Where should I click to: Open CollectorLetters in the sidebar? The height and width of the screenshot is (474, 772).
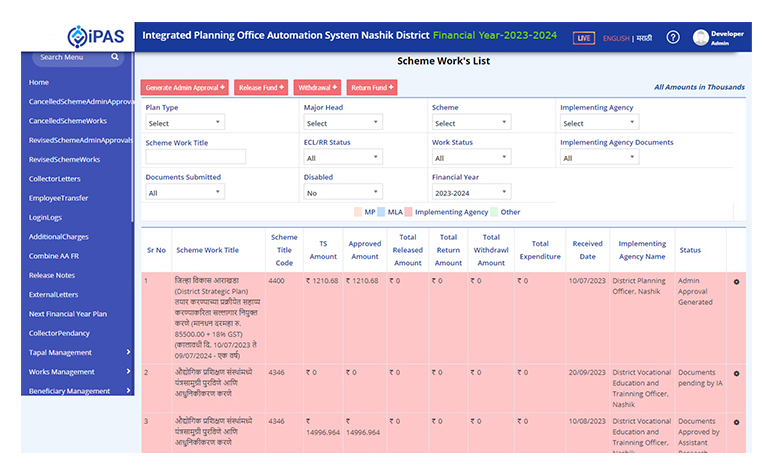(55, 179)
